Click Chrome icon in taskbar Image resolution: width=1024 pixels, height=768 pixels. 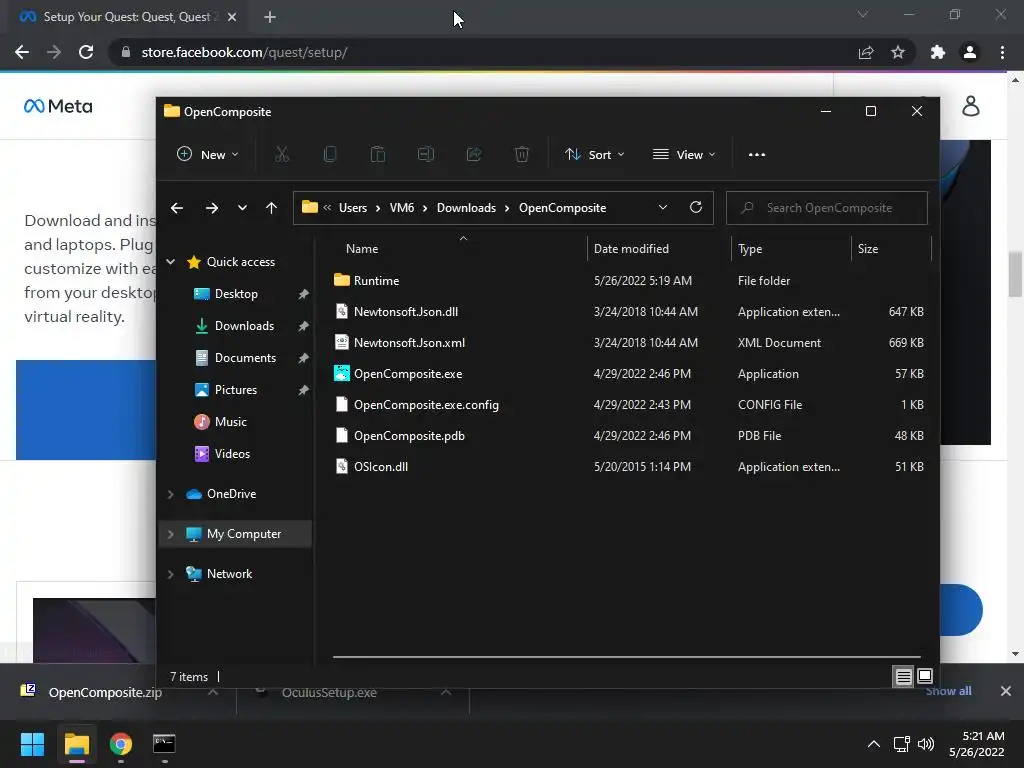pos(121,744)
